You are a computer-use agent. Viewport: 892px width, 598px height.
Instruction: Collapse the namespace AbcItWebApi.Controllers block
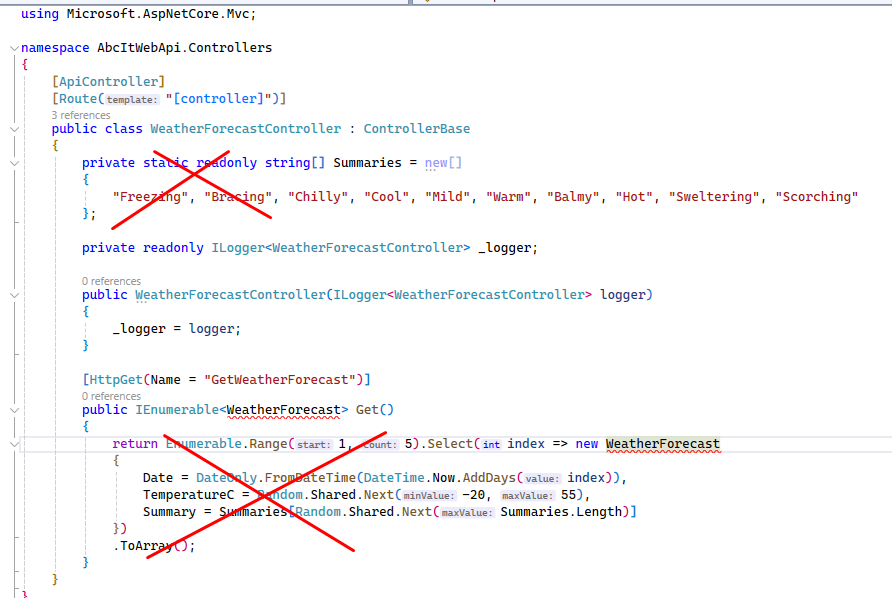tap(13, 47)
